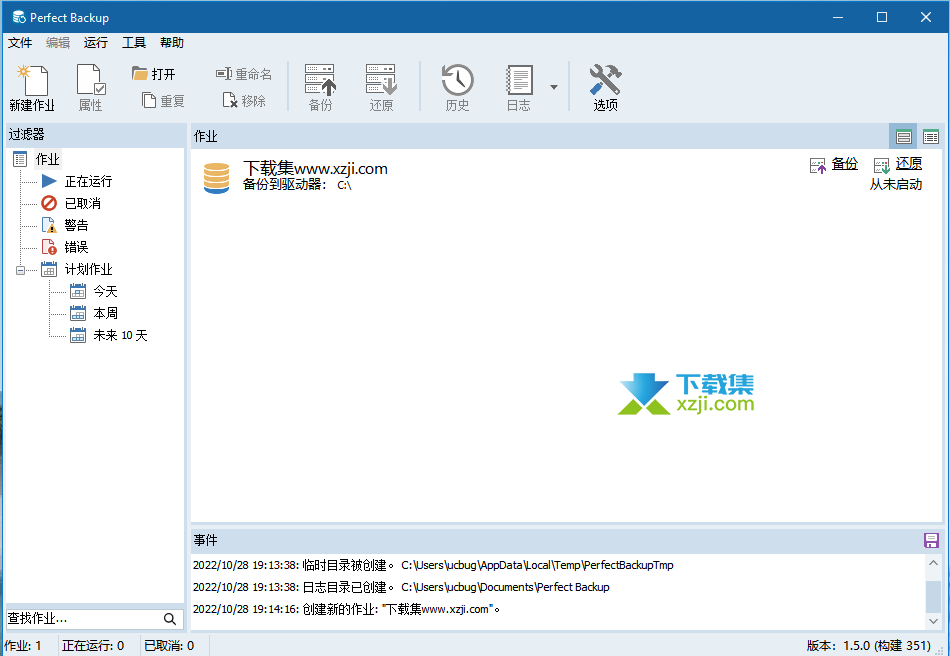The height and width of the screenshot is (656, 950).
Task: Filter jobs by 错误
Action: click(x=76, y=247)
